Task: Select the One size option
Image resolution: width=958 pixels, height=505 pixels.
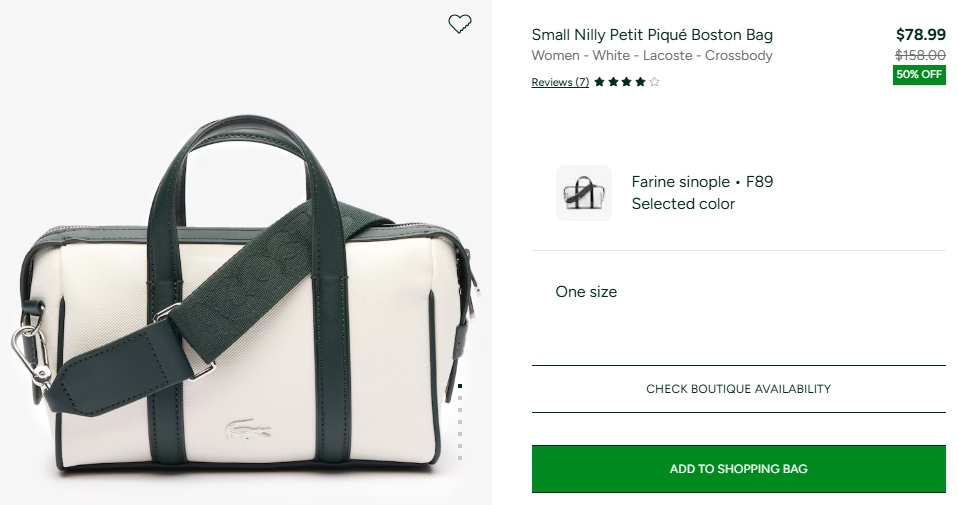Action: (586, 292)
